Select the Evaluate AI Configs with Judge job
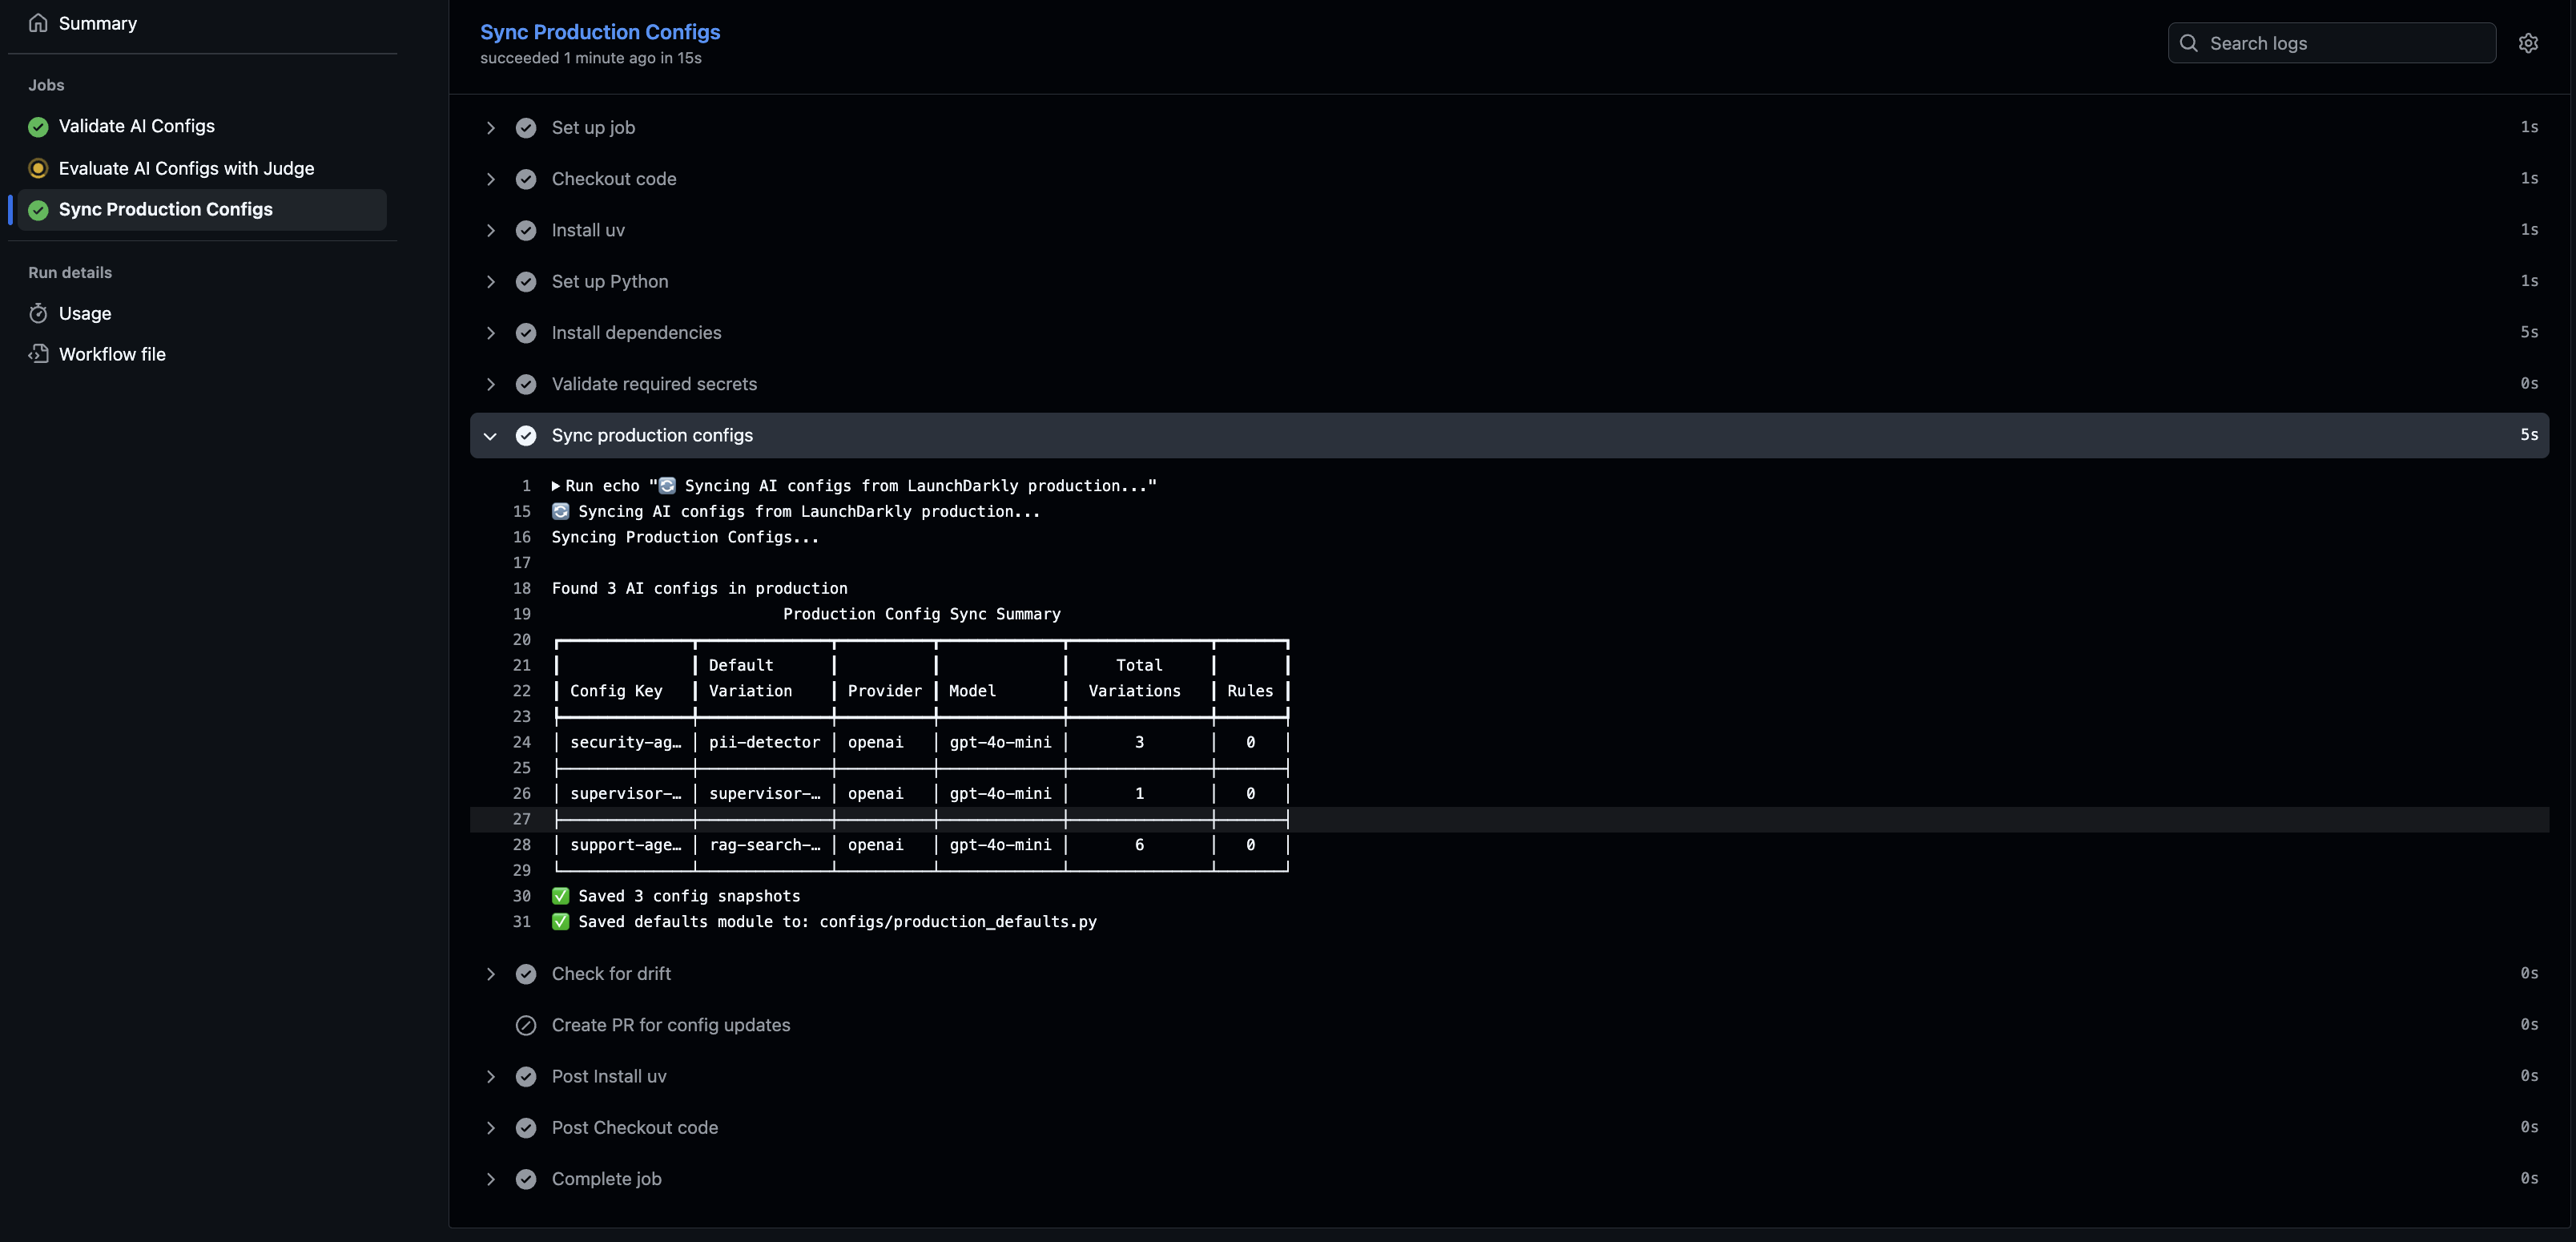The image size is (2576, 1242). [x=186, y=168]
